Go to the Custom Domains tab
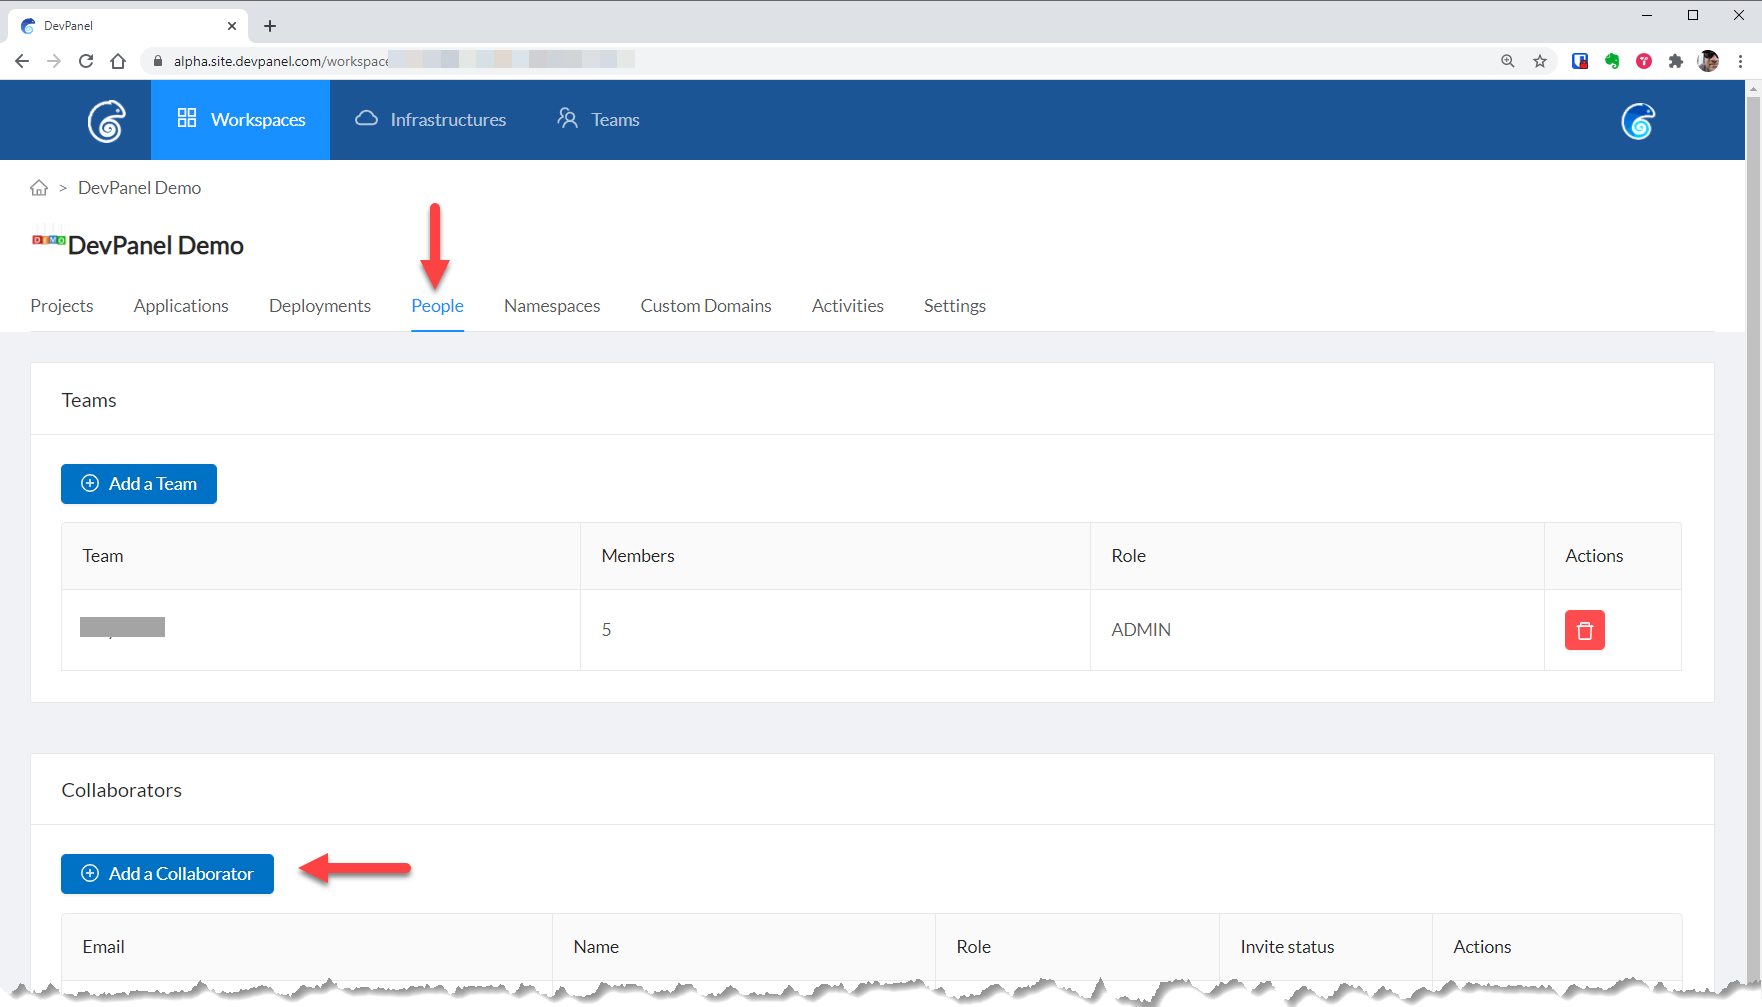Image resolution: width=1762 pixels, height=1007 pixels. (x=706, y=306)
